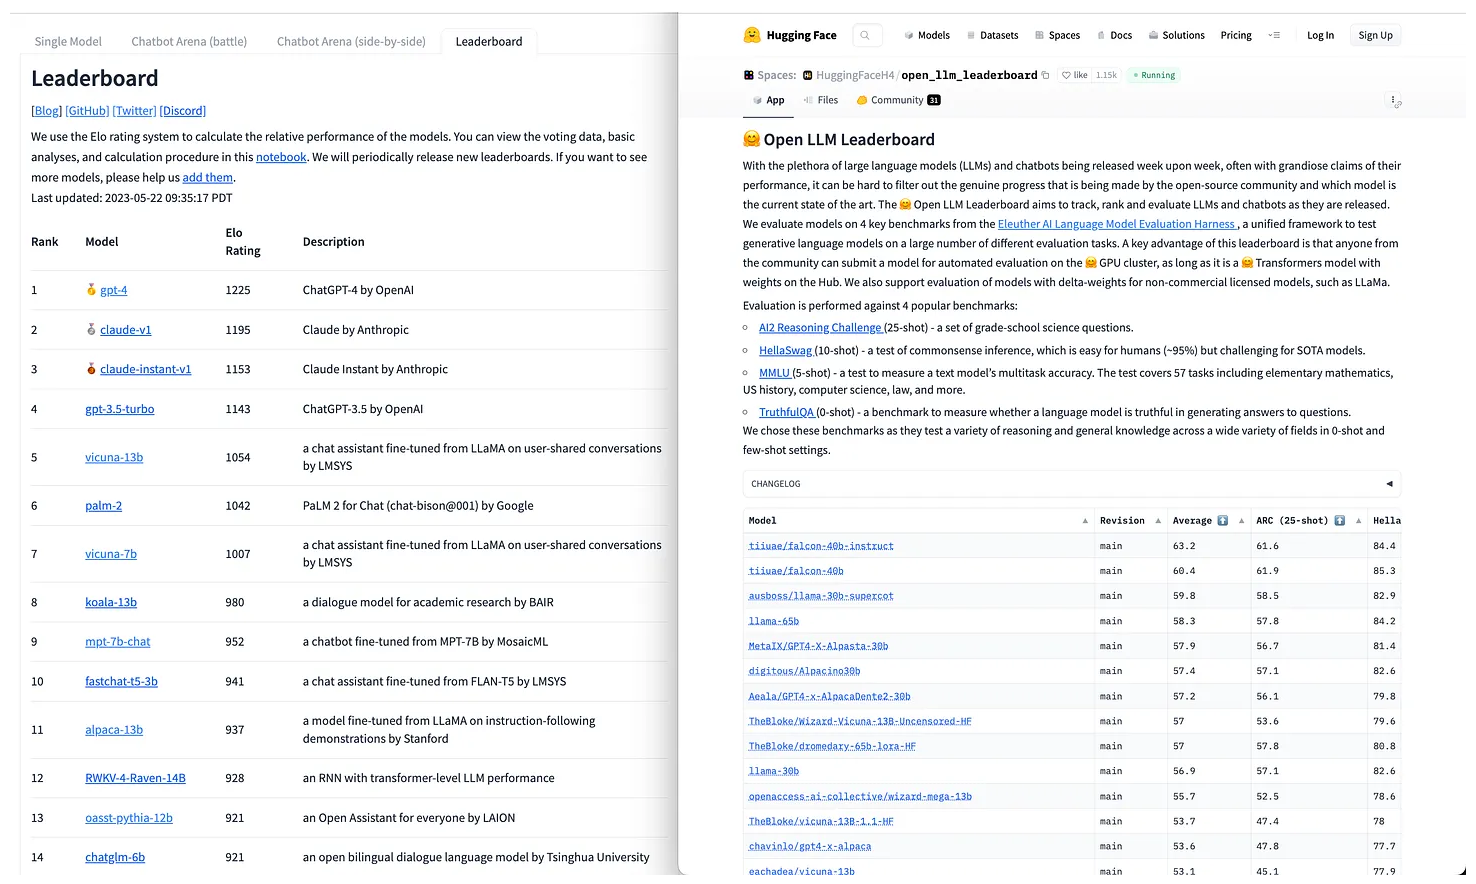Open the Community tab in the space

tap(898, 100)
